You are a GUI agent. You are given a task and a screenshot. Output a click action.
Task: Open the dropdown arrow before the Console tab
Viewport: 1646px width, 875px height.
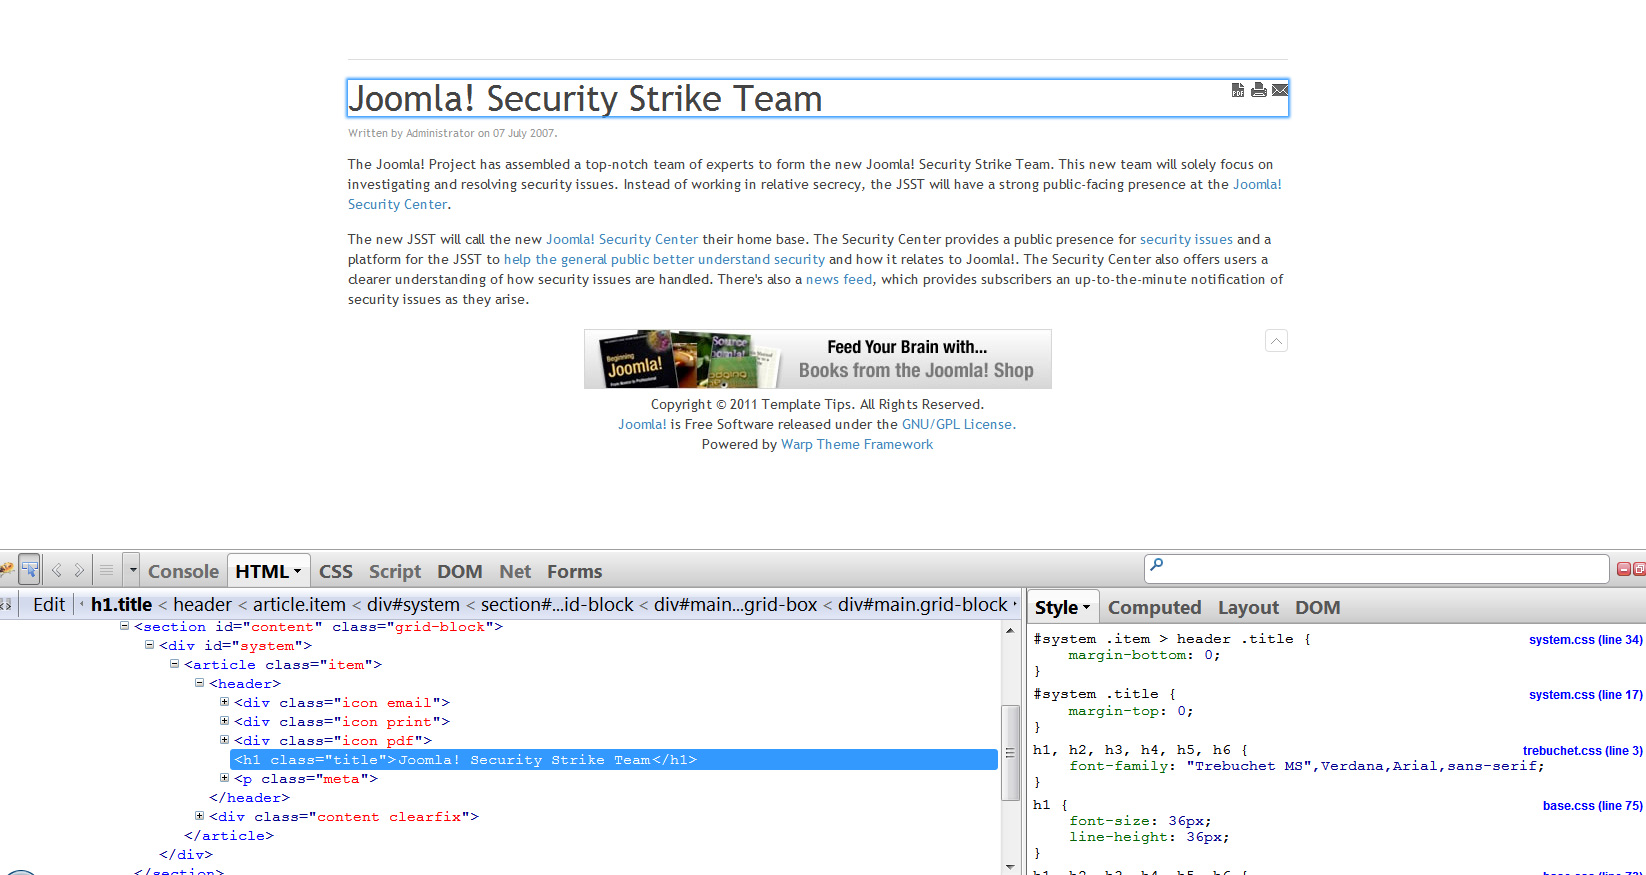[132, 570]
